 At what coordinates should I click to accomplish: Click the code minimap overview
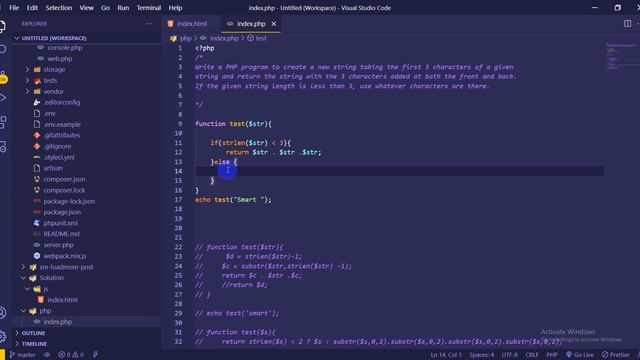(x=620, y=56)
